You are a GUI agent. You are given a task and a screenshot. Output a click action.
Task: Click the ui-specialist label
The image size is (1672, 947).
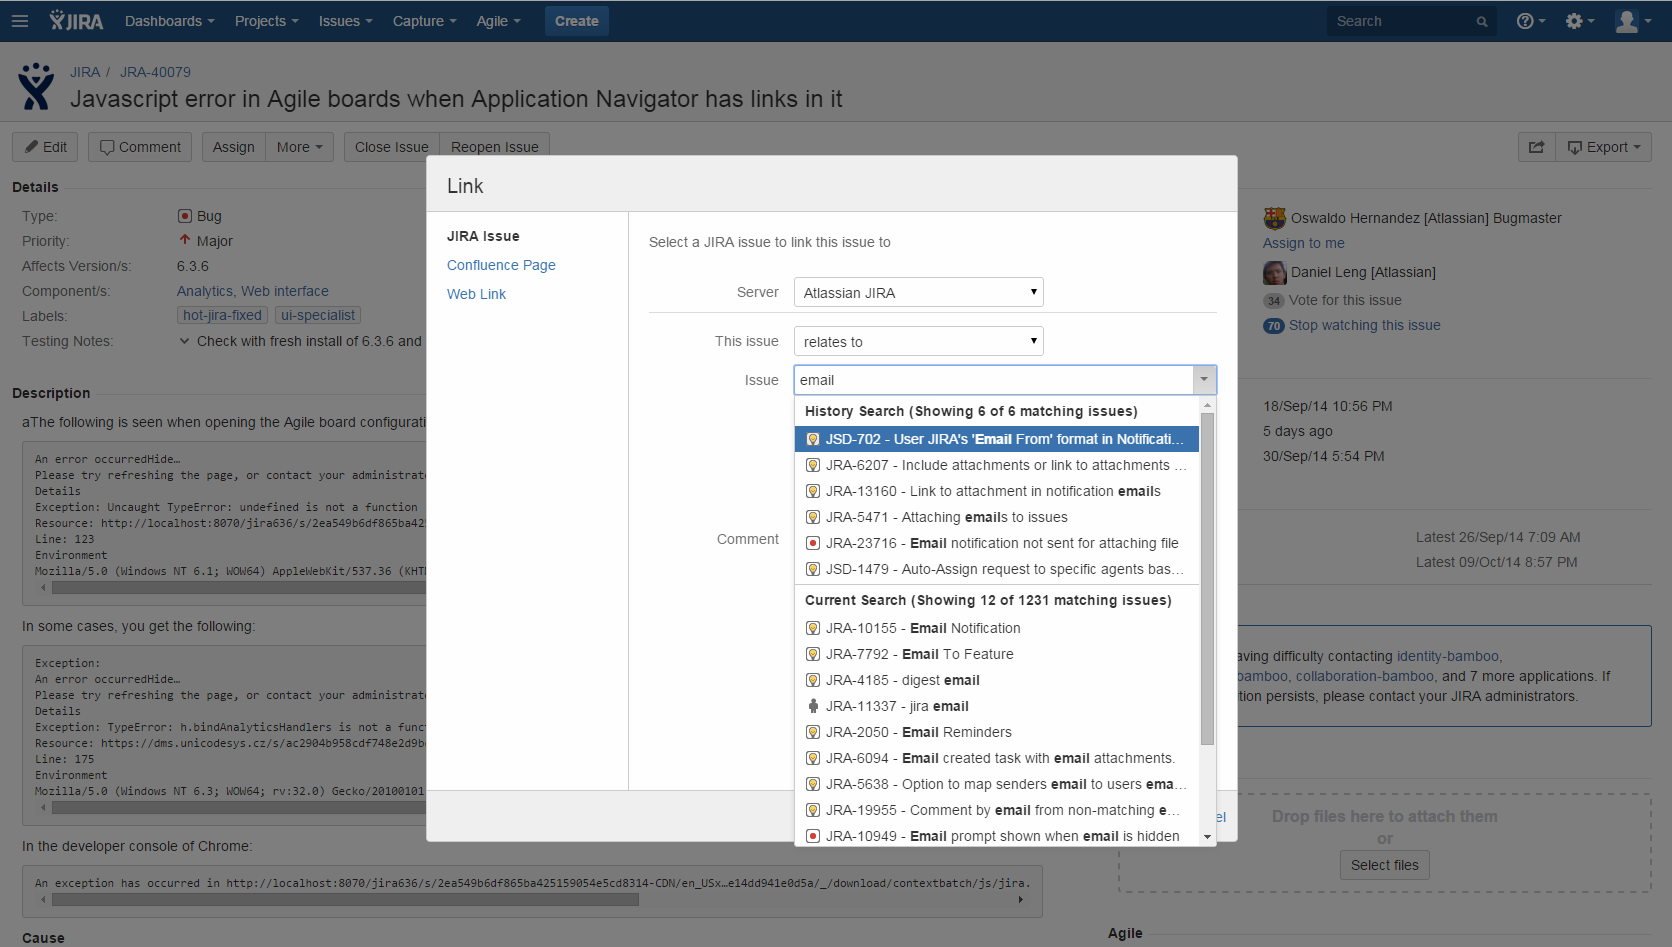click(x=318, y=315)
